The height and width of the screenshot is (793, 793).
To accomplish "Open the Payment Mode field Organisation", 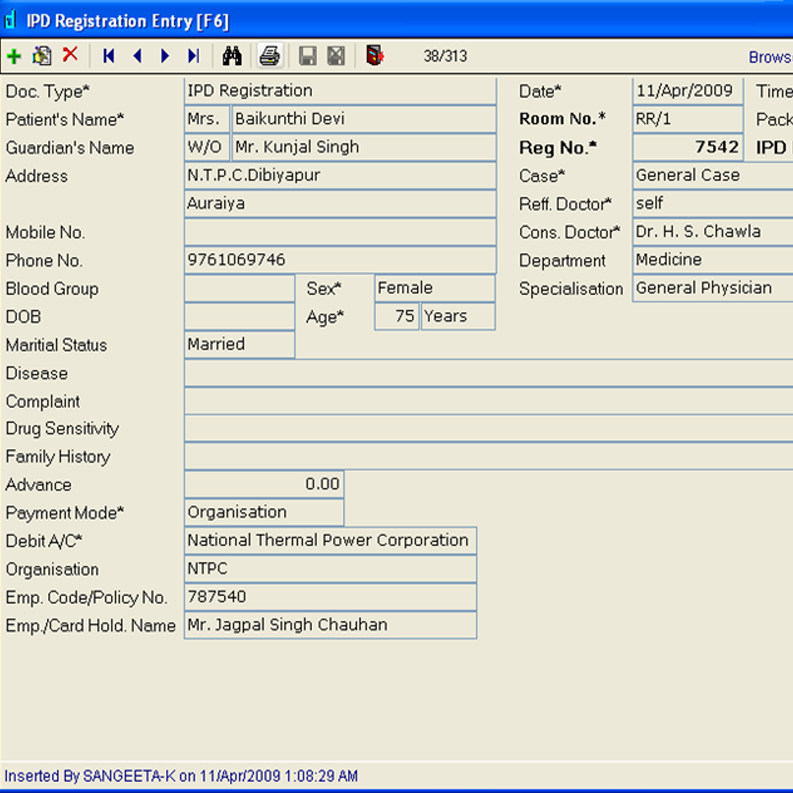I will [x=264, y=512].
